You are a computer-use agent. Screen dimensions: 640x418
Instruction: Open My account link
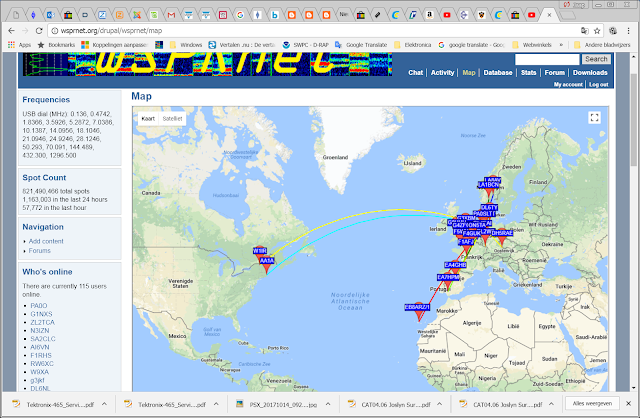[568, 84]
